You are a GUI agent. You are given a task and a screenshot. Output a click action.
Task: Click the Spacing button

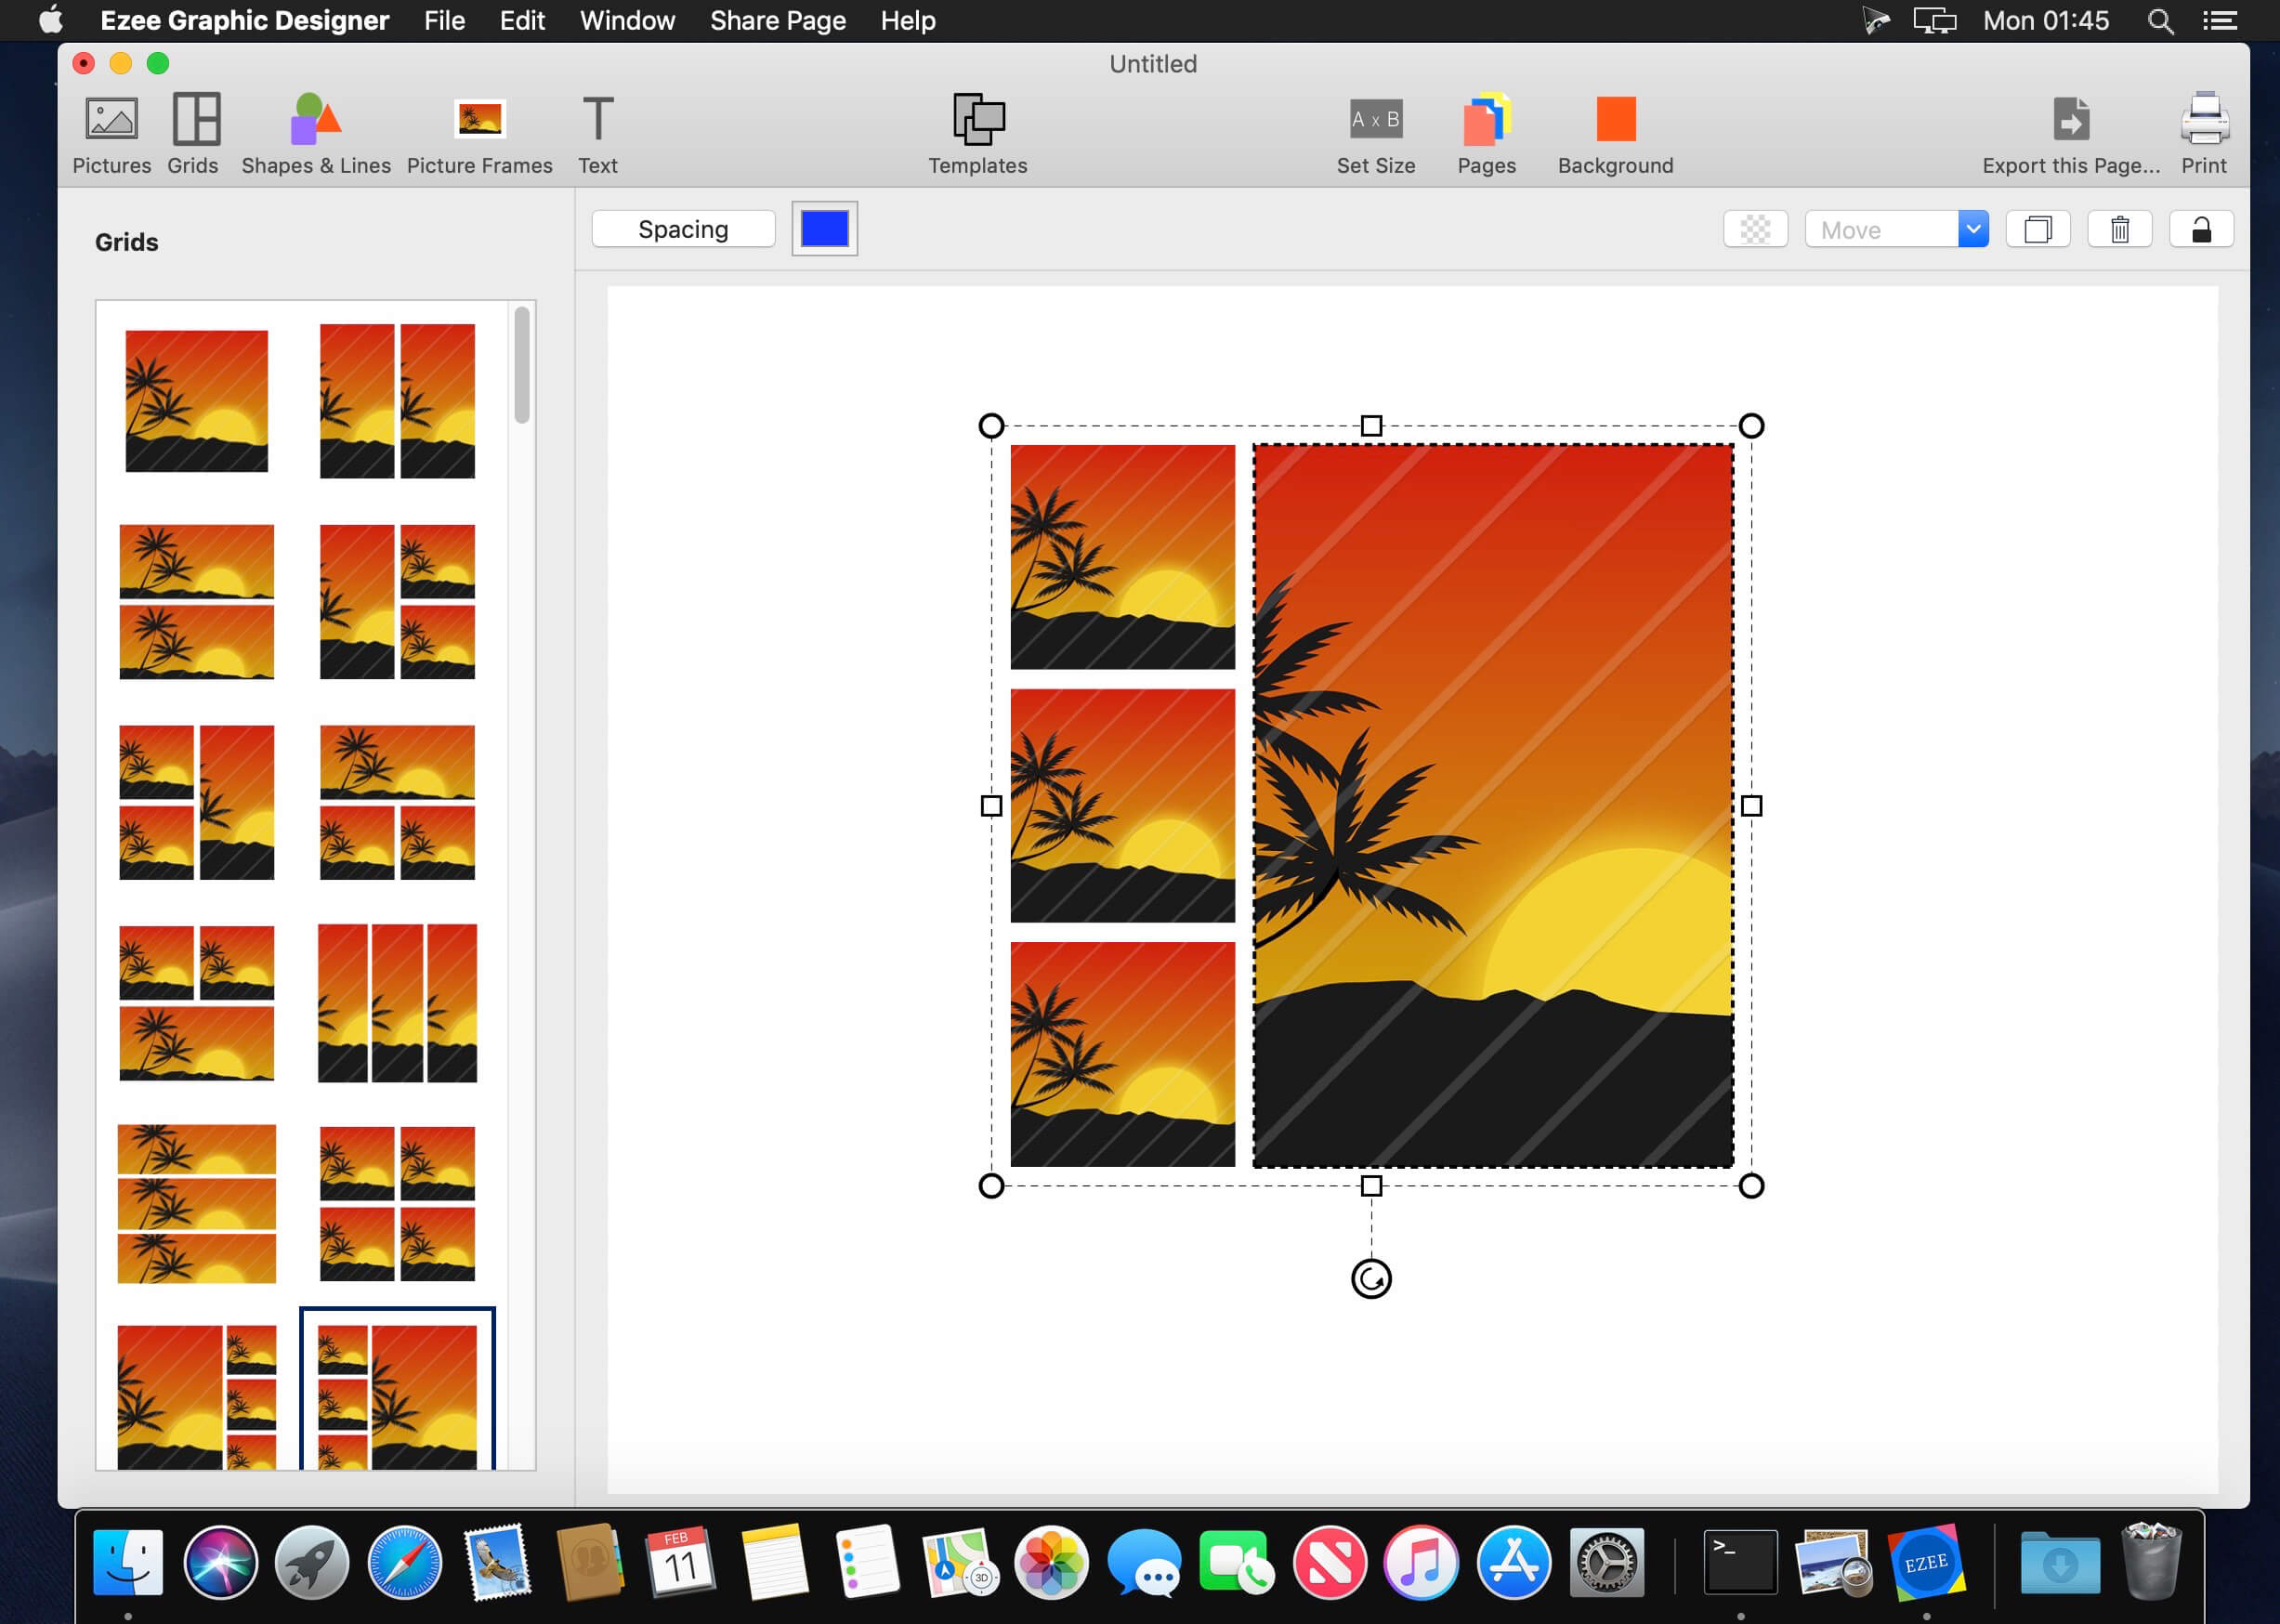pos(683,230)
